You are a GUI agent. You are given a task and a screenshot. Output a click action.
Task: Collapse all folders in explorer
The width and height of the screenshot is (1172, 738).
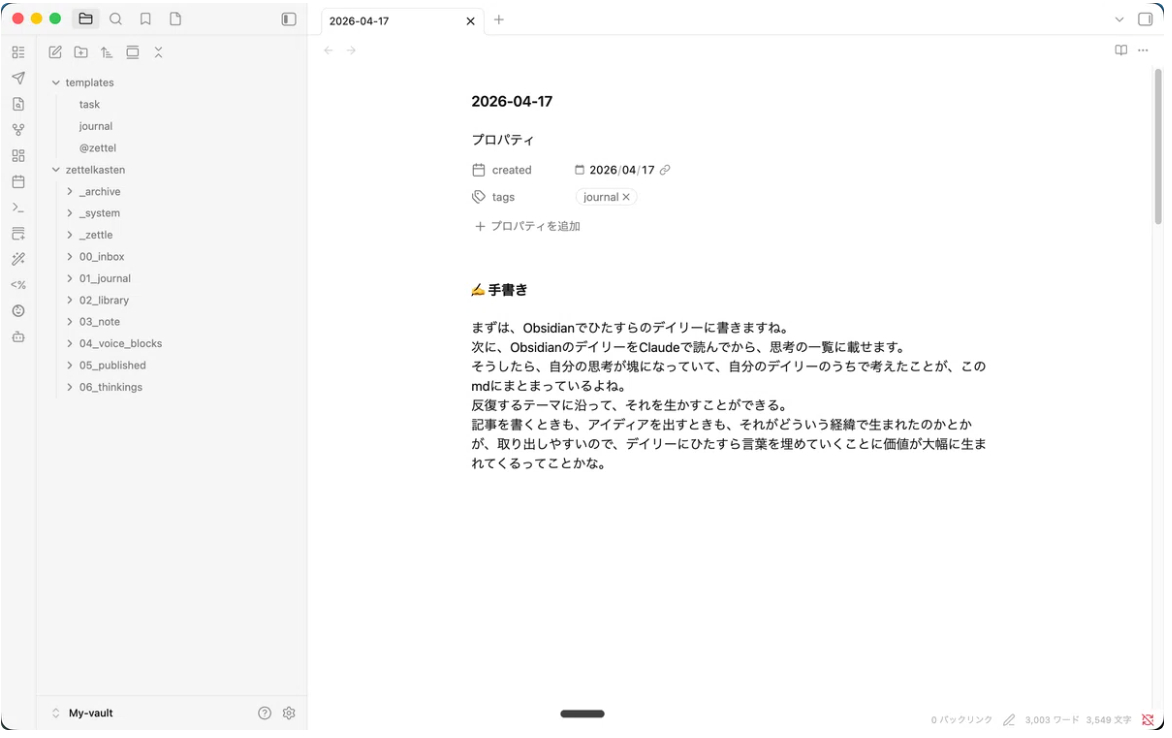pos(158,52)
